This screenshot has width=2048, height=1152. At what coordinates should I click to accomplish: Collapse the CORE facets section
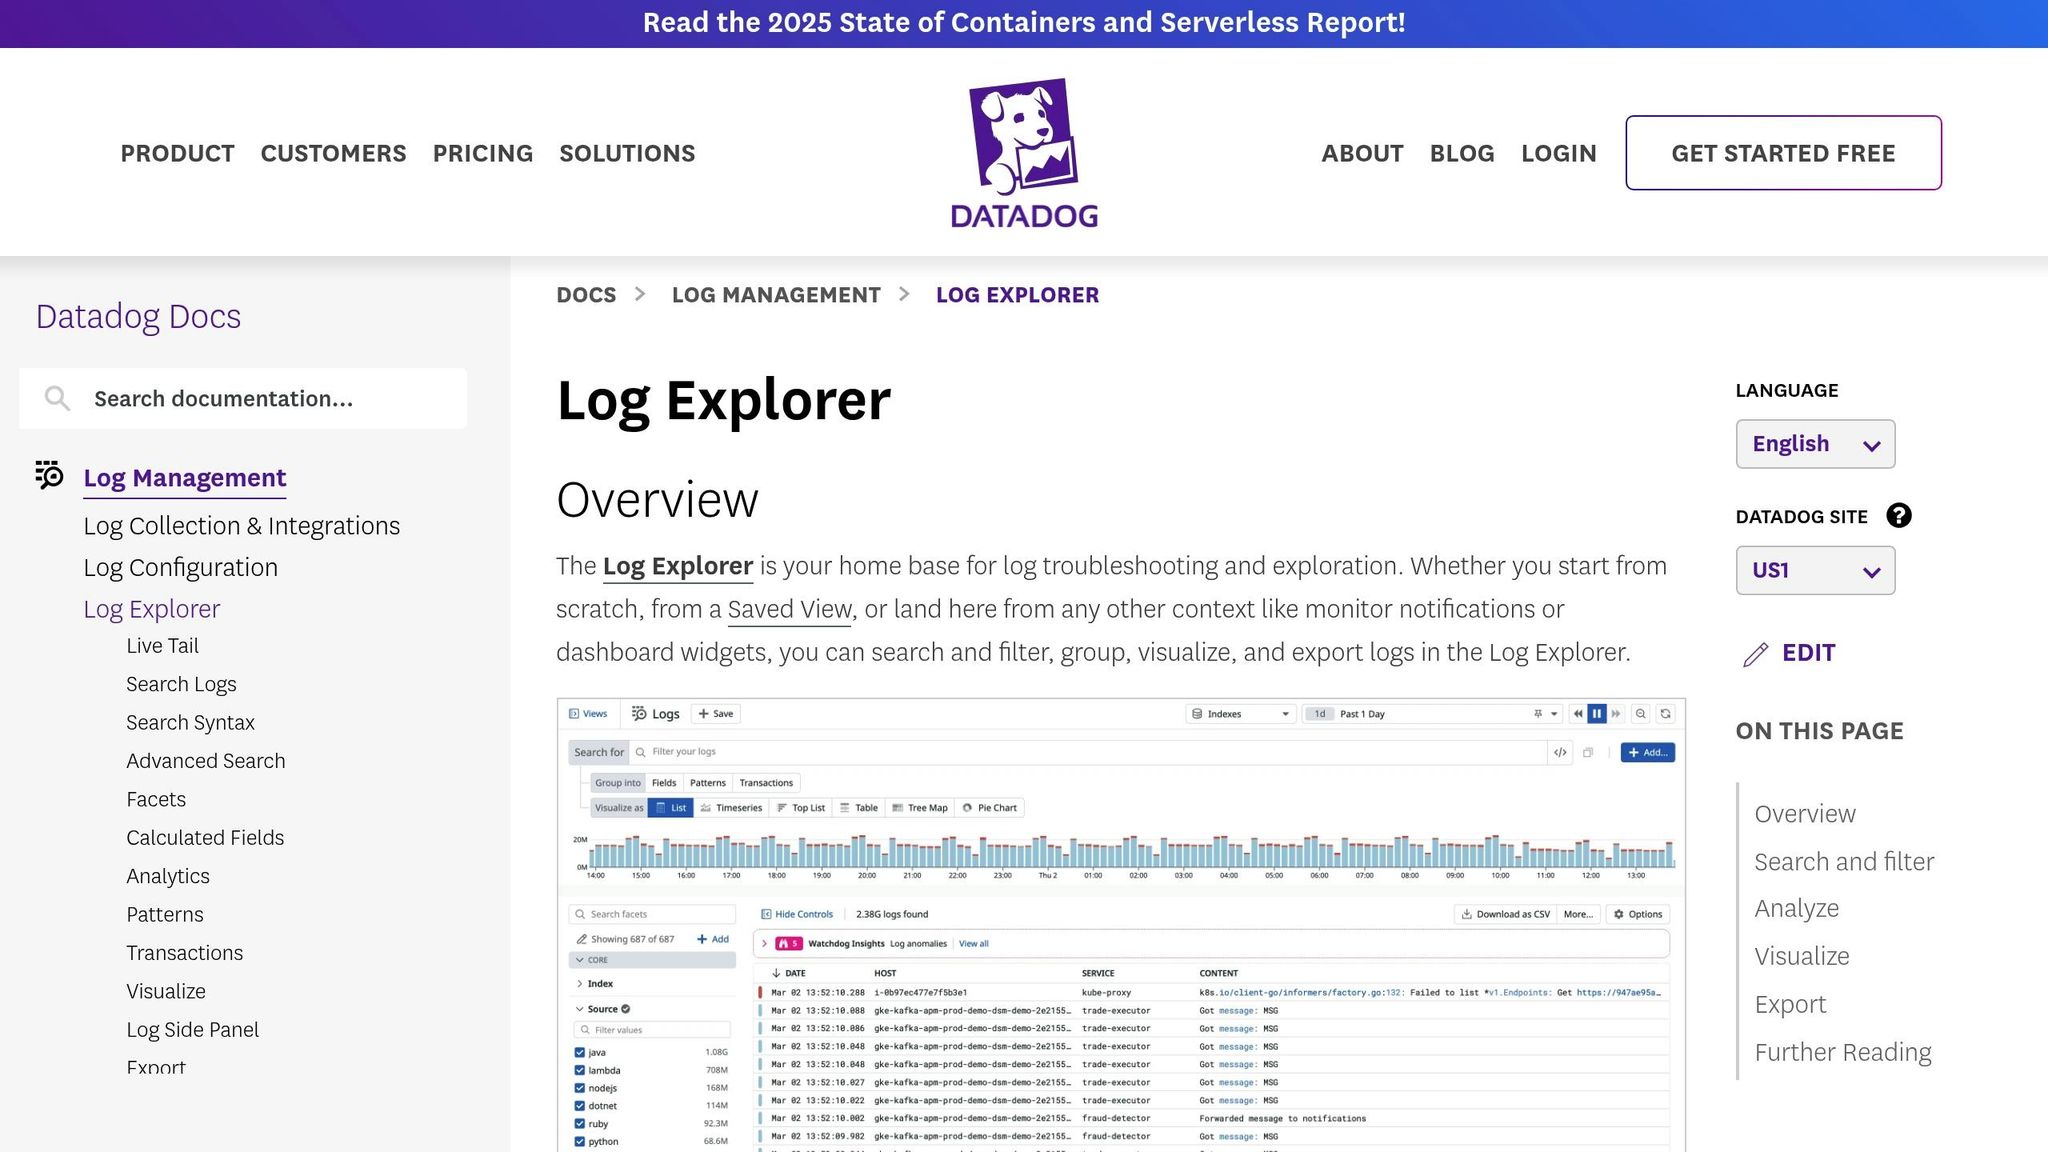click(x=580, y=960)
